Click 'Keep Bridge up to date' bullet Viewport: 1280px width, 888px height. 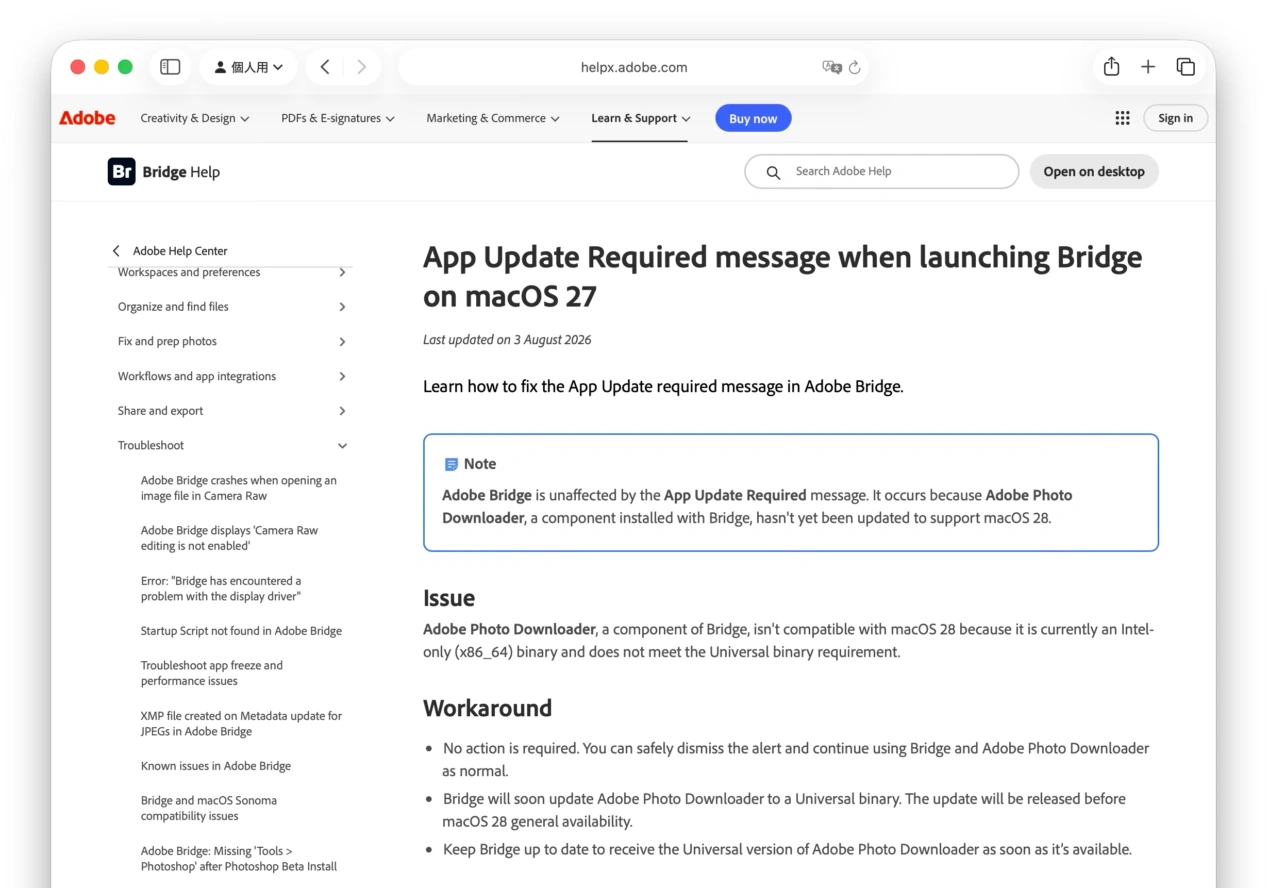click(x=787, y=849)
